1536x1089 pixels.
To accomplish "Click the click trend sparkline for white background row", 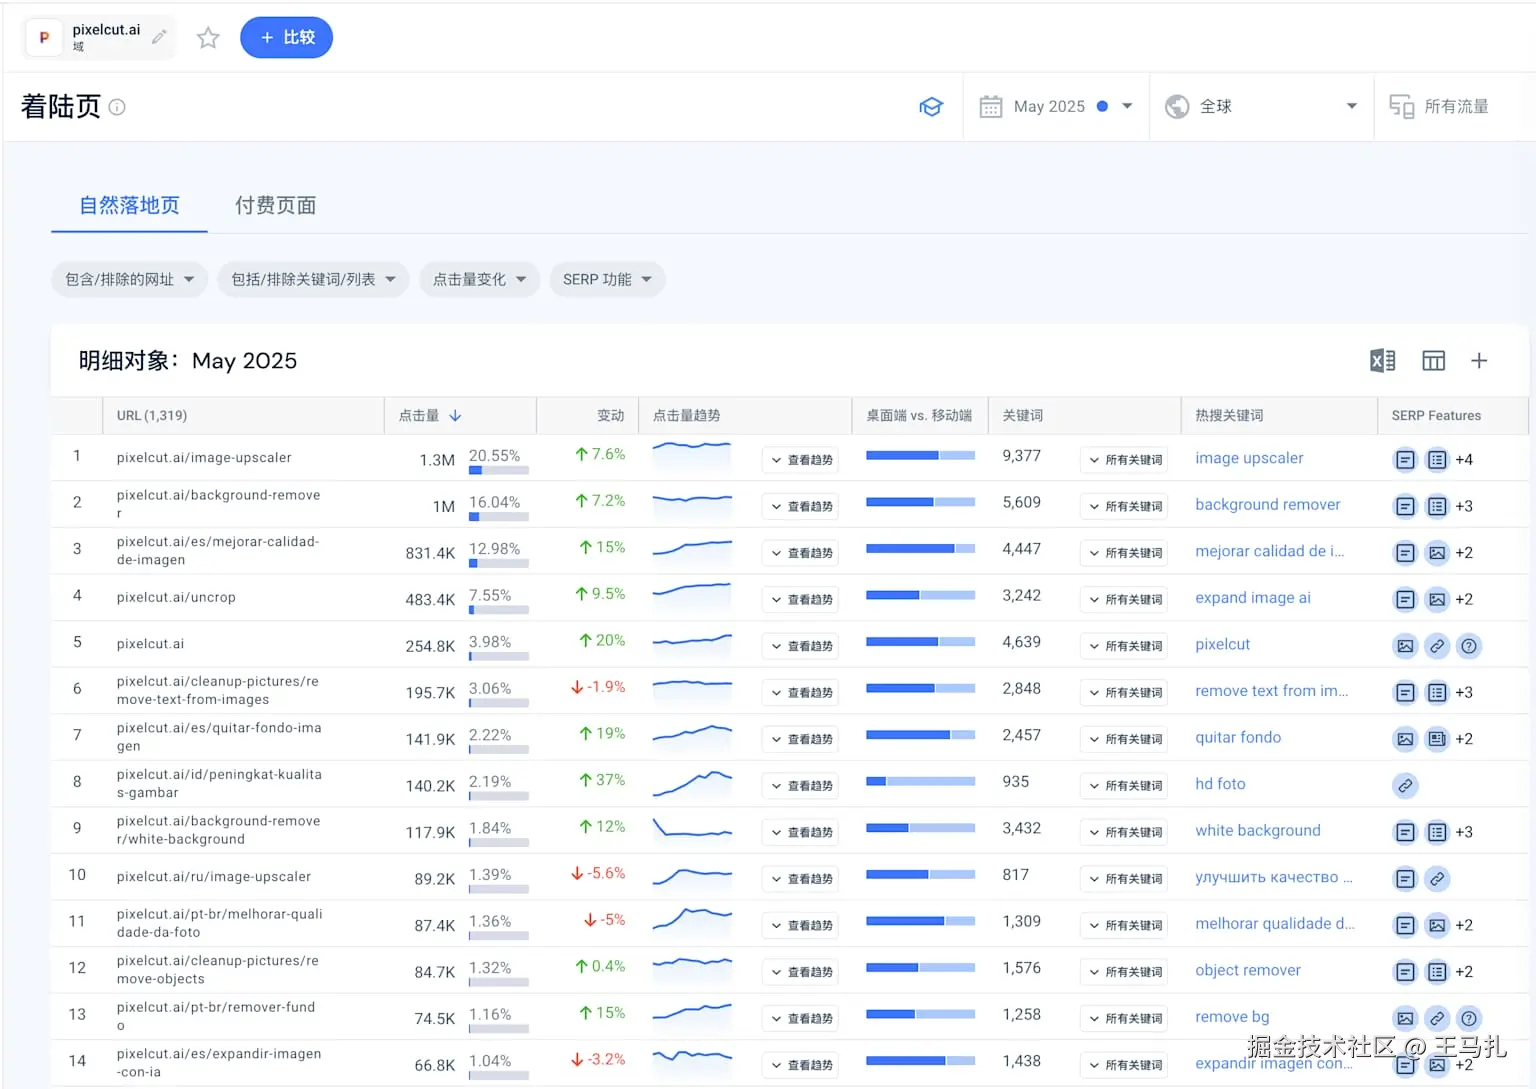I will 692,829.
